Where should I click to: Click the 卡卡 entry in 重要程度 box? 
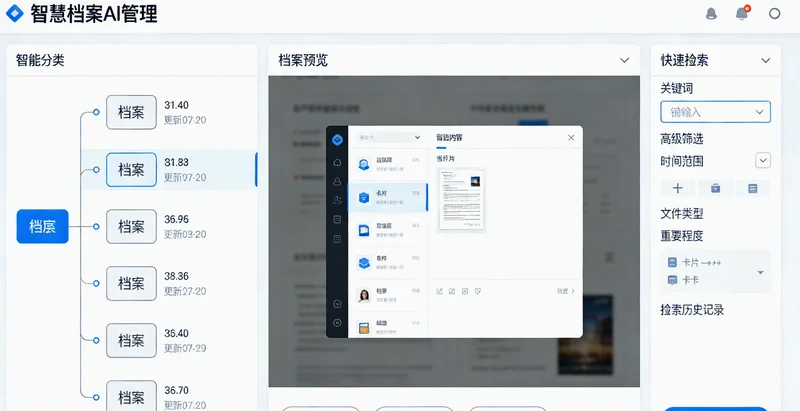684,280
